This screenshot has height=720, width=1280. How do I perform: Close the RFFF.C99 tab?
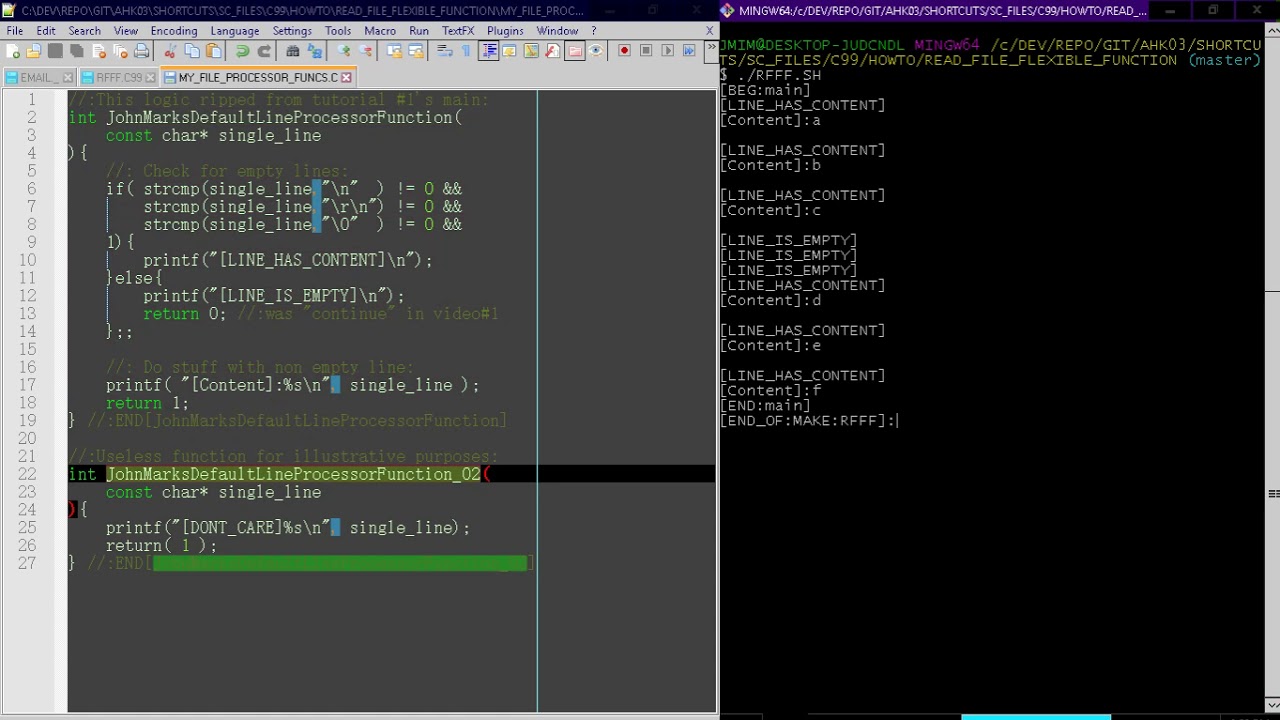(x=150, y=77)
